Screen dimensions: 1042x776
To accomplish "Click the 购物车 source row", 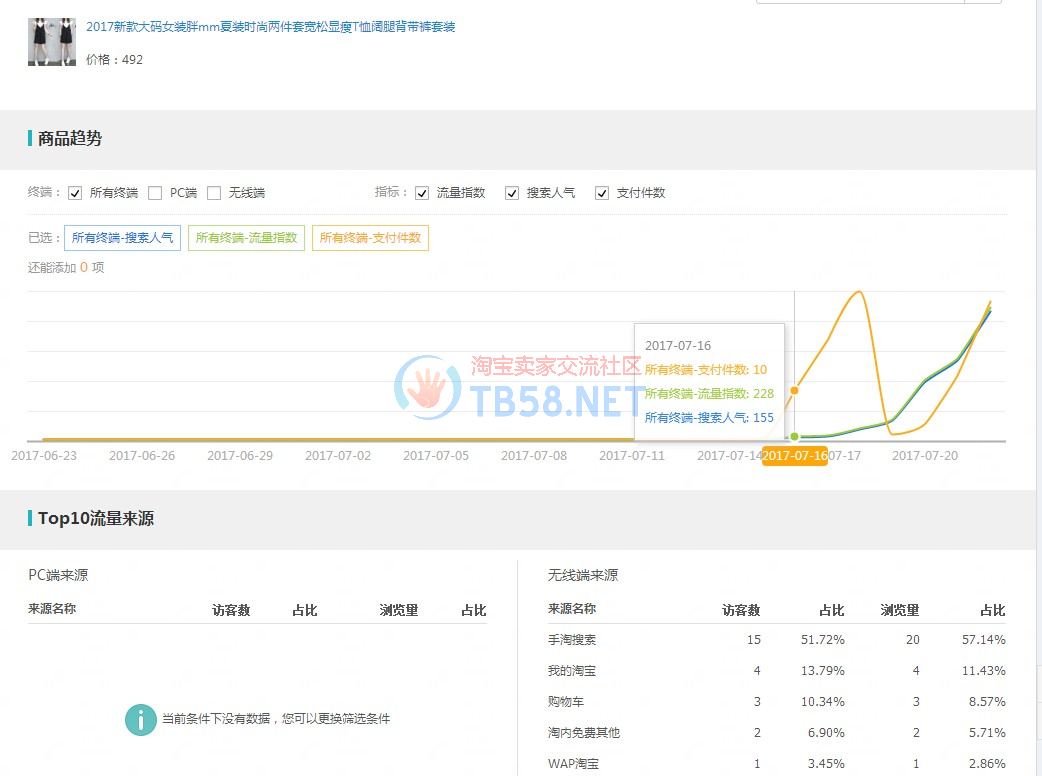I will click(565, 702).
